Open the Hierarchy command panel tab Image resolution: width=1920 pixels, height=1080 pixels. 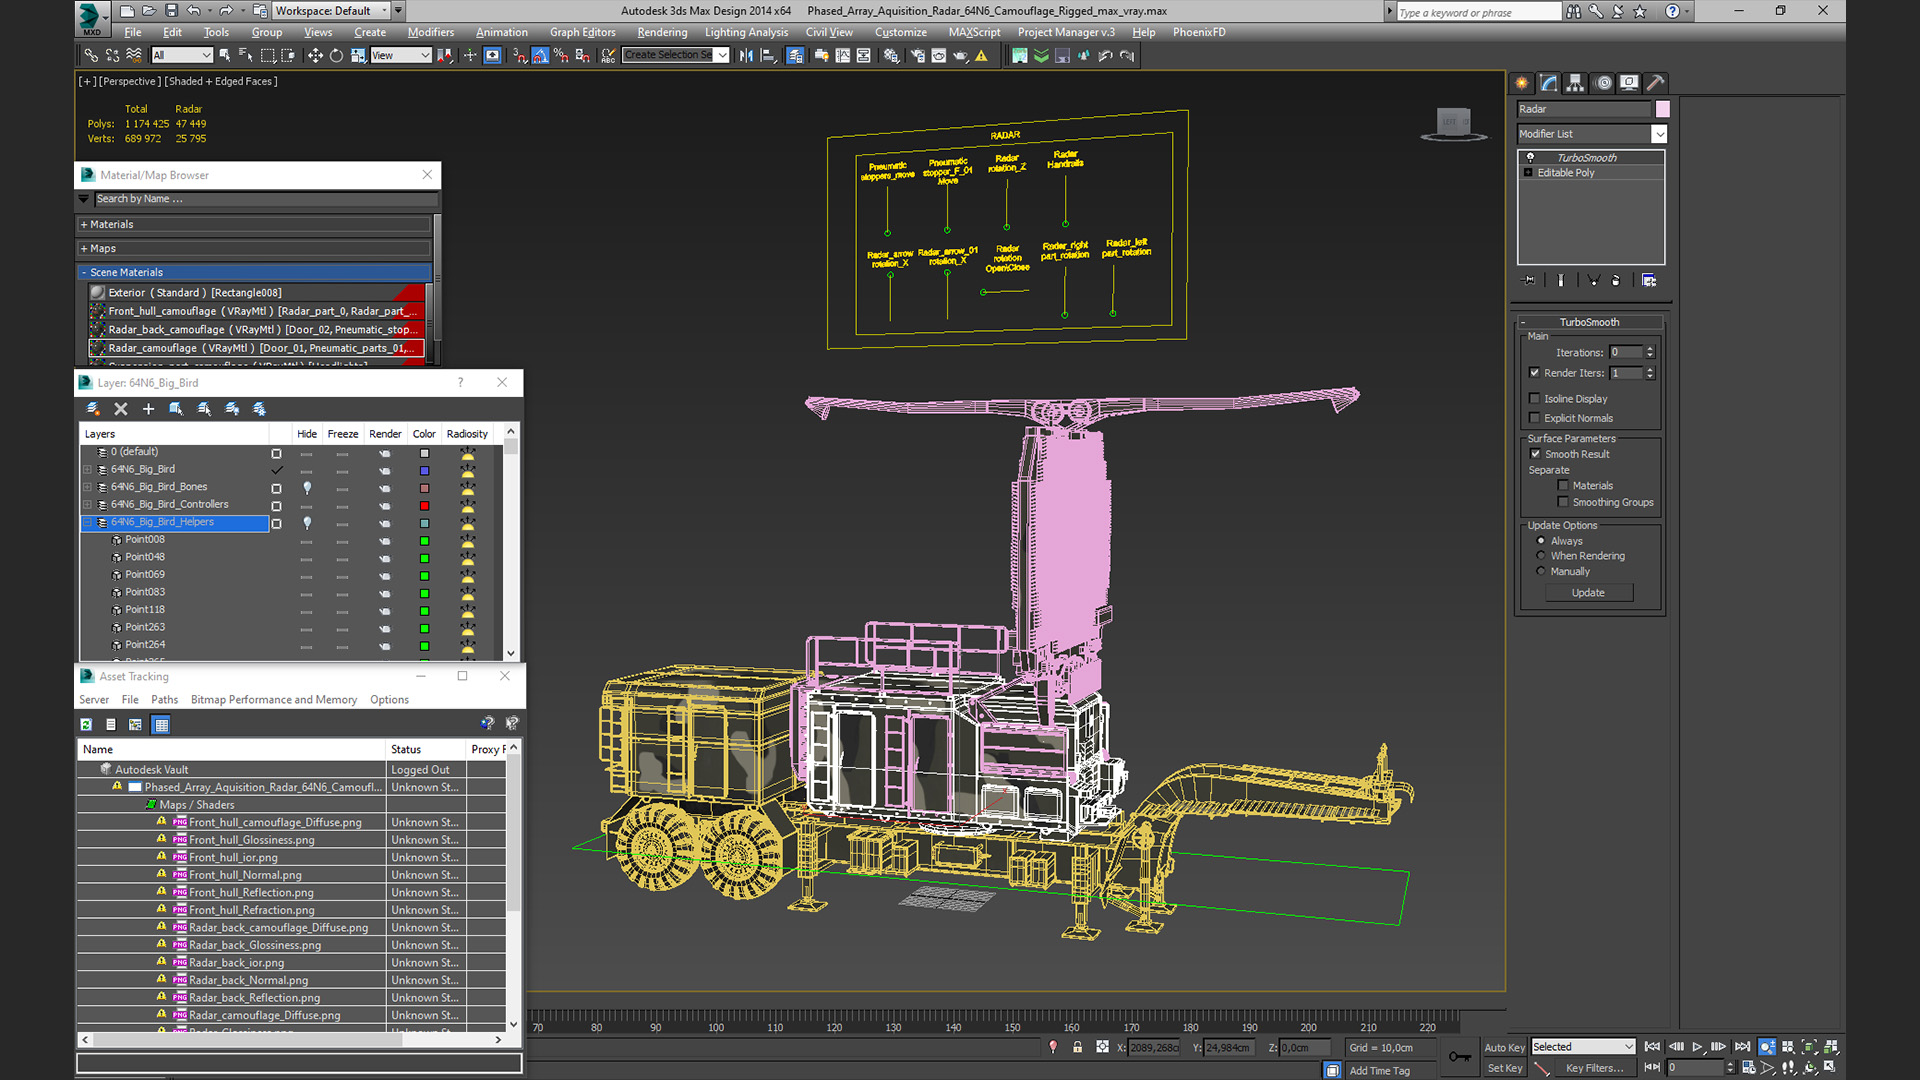tap(1575, 83)
